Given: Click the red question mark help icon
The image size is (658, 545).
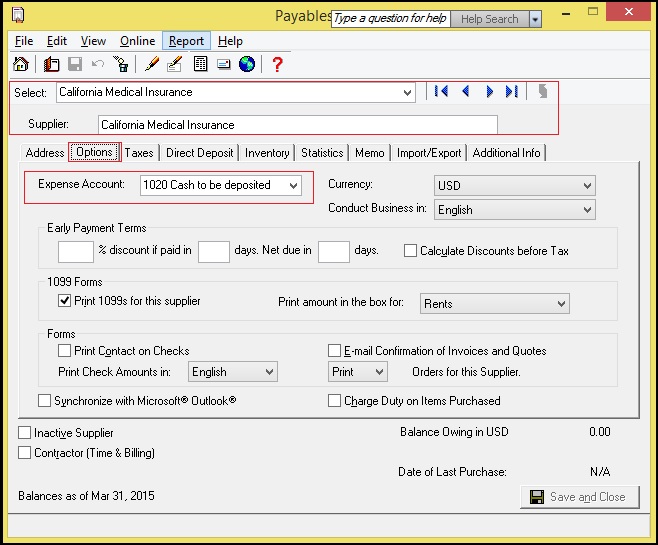Looking at the screenshot, I should (x=278, y=65).
